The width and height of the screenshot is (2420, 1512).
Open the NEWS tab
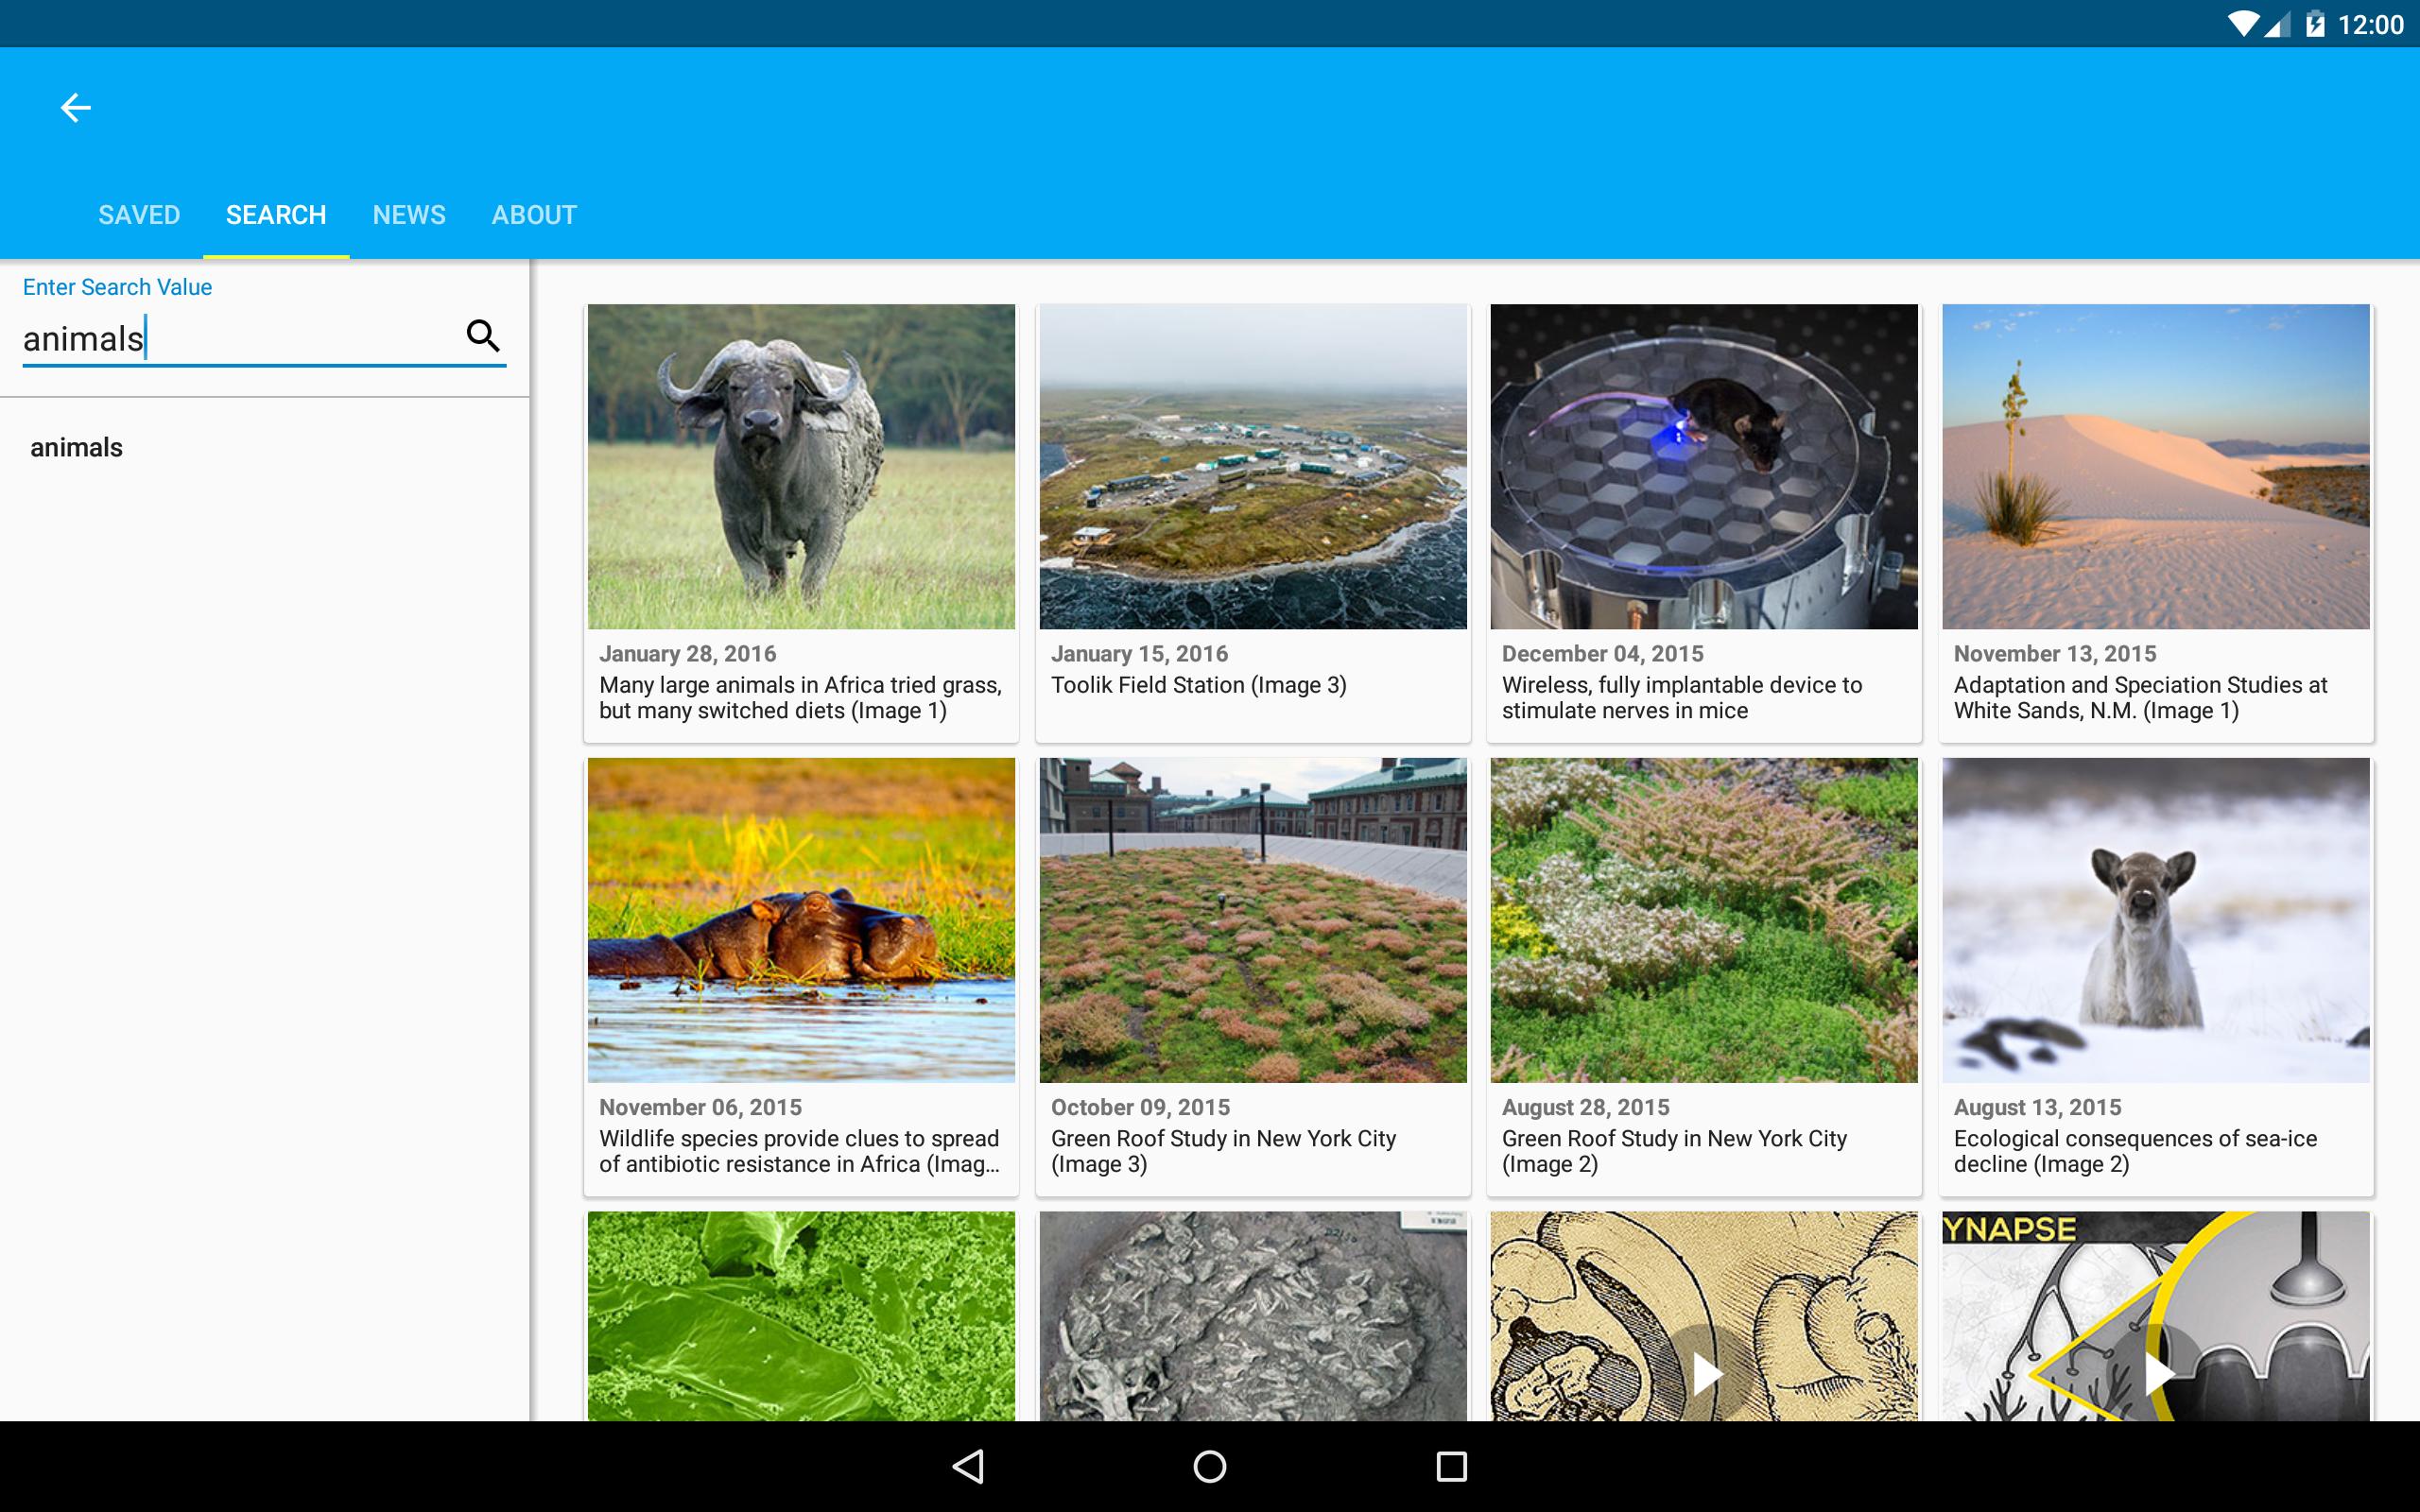[x=409, y=215]
